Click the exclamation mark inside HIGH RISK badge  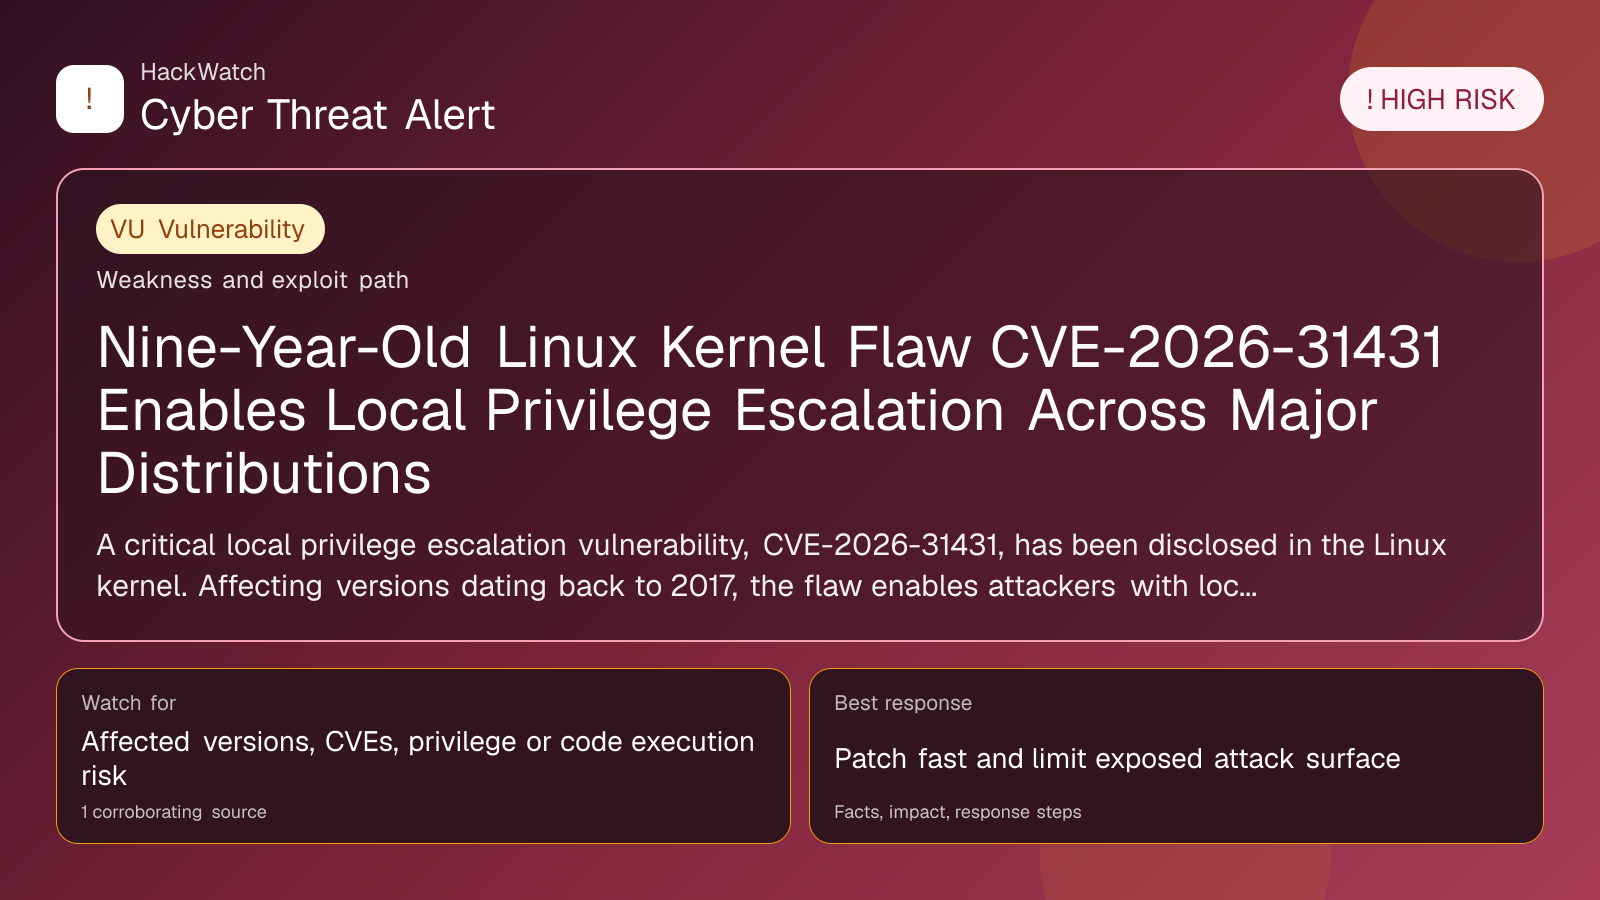click(x=1370, y=100)
